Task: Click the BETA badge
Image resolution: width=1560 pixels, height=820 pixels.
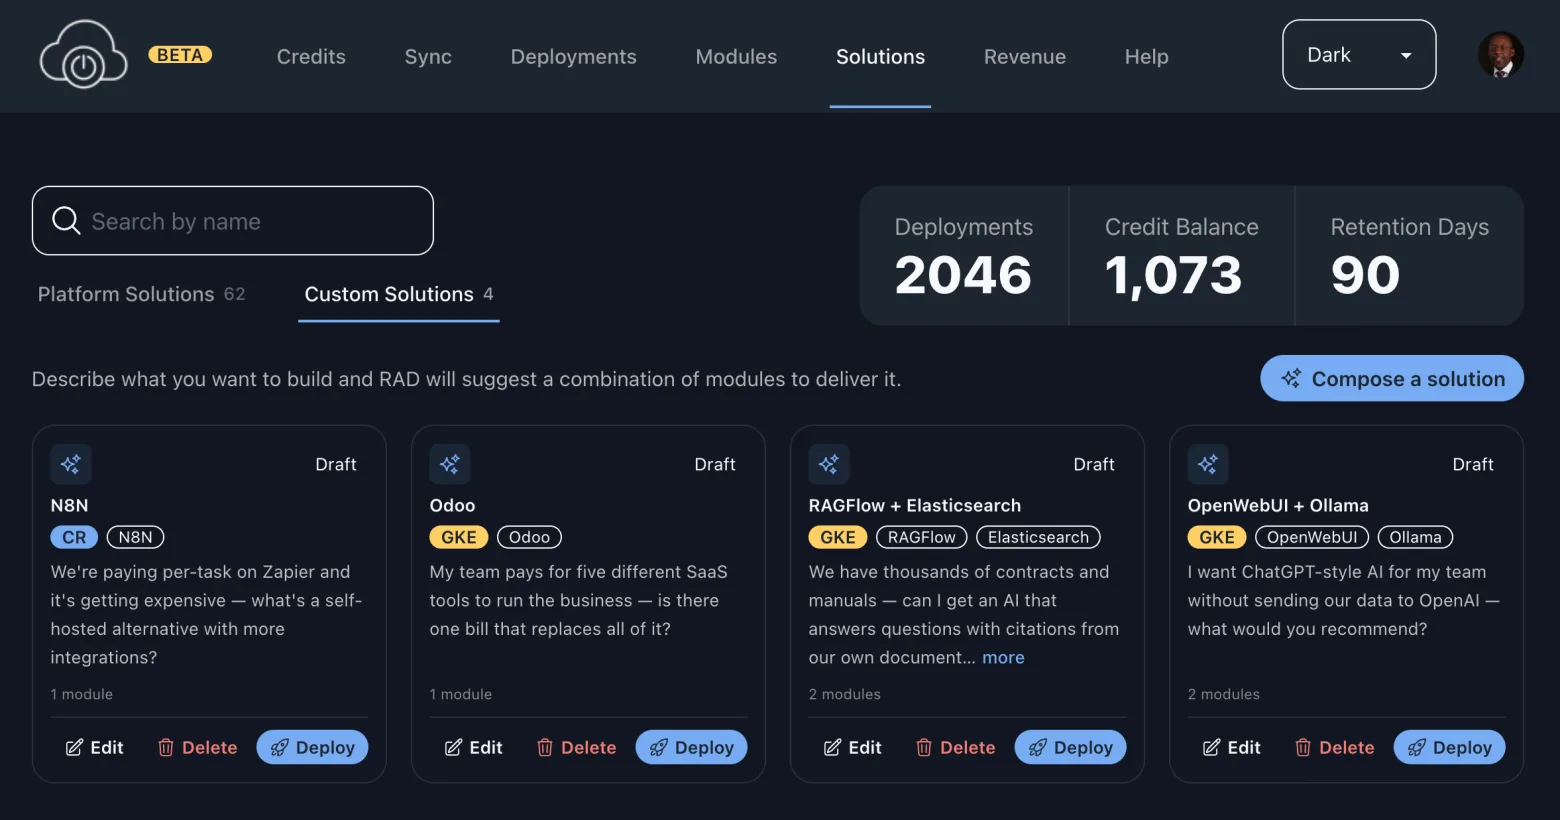Action: click(x=180, y=55)
